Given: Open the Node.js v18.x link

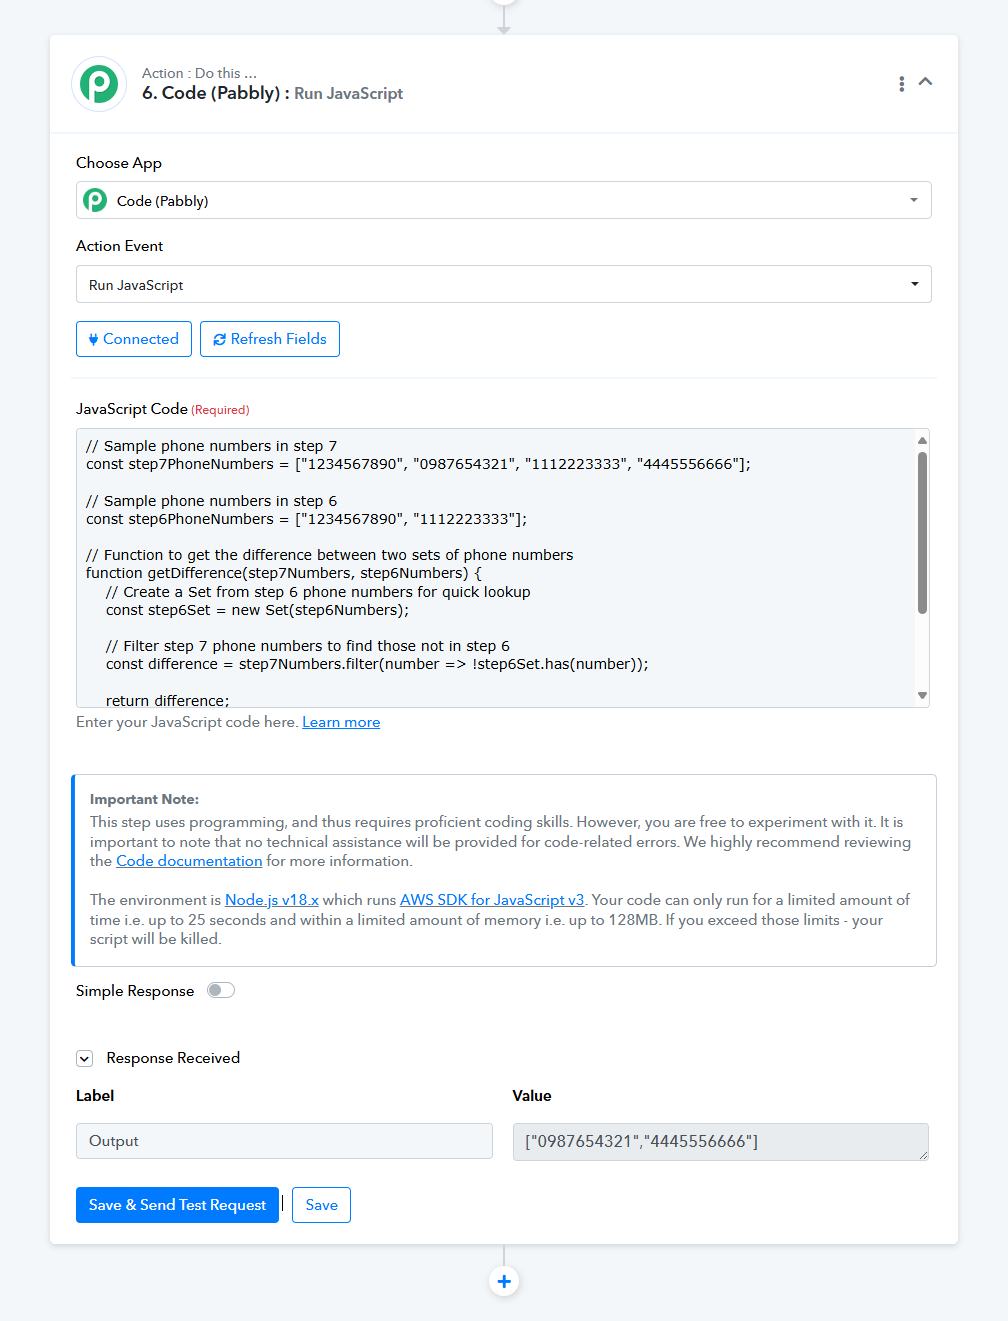Looking at the screenshot, I should (272, 900).
